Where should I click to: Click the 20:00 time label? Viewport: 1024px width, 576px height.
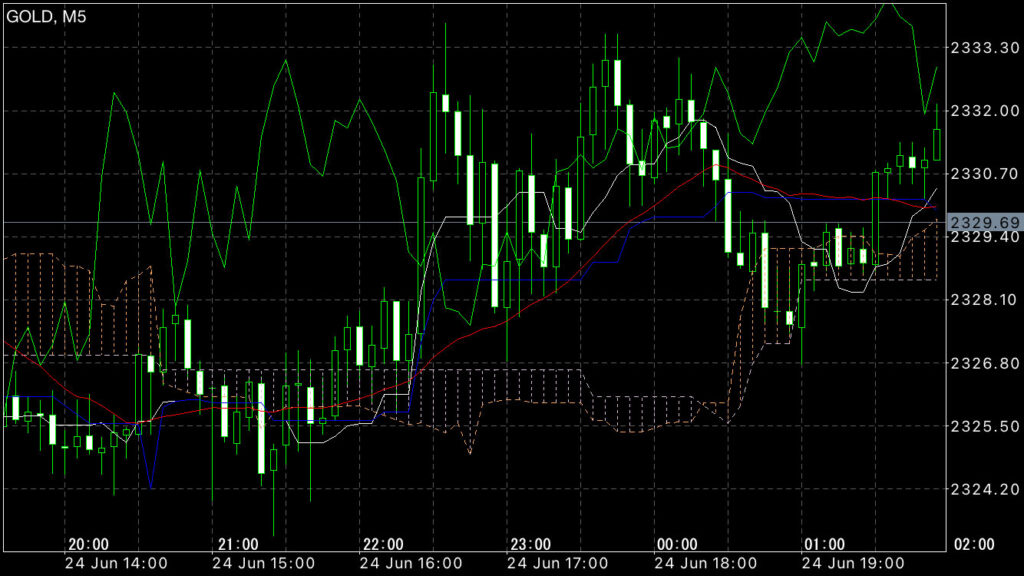pos(89,545)
